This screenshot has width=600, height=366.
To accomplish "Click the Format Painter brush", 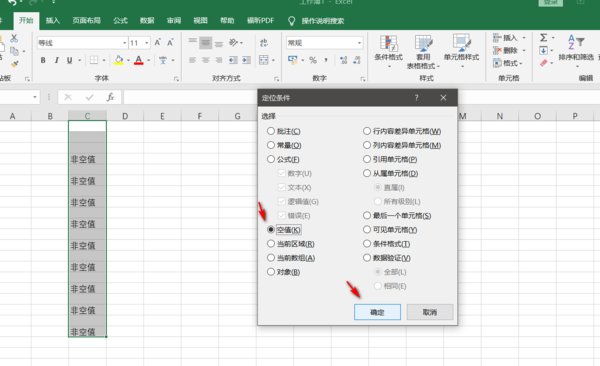I will (x=15, y=64).
